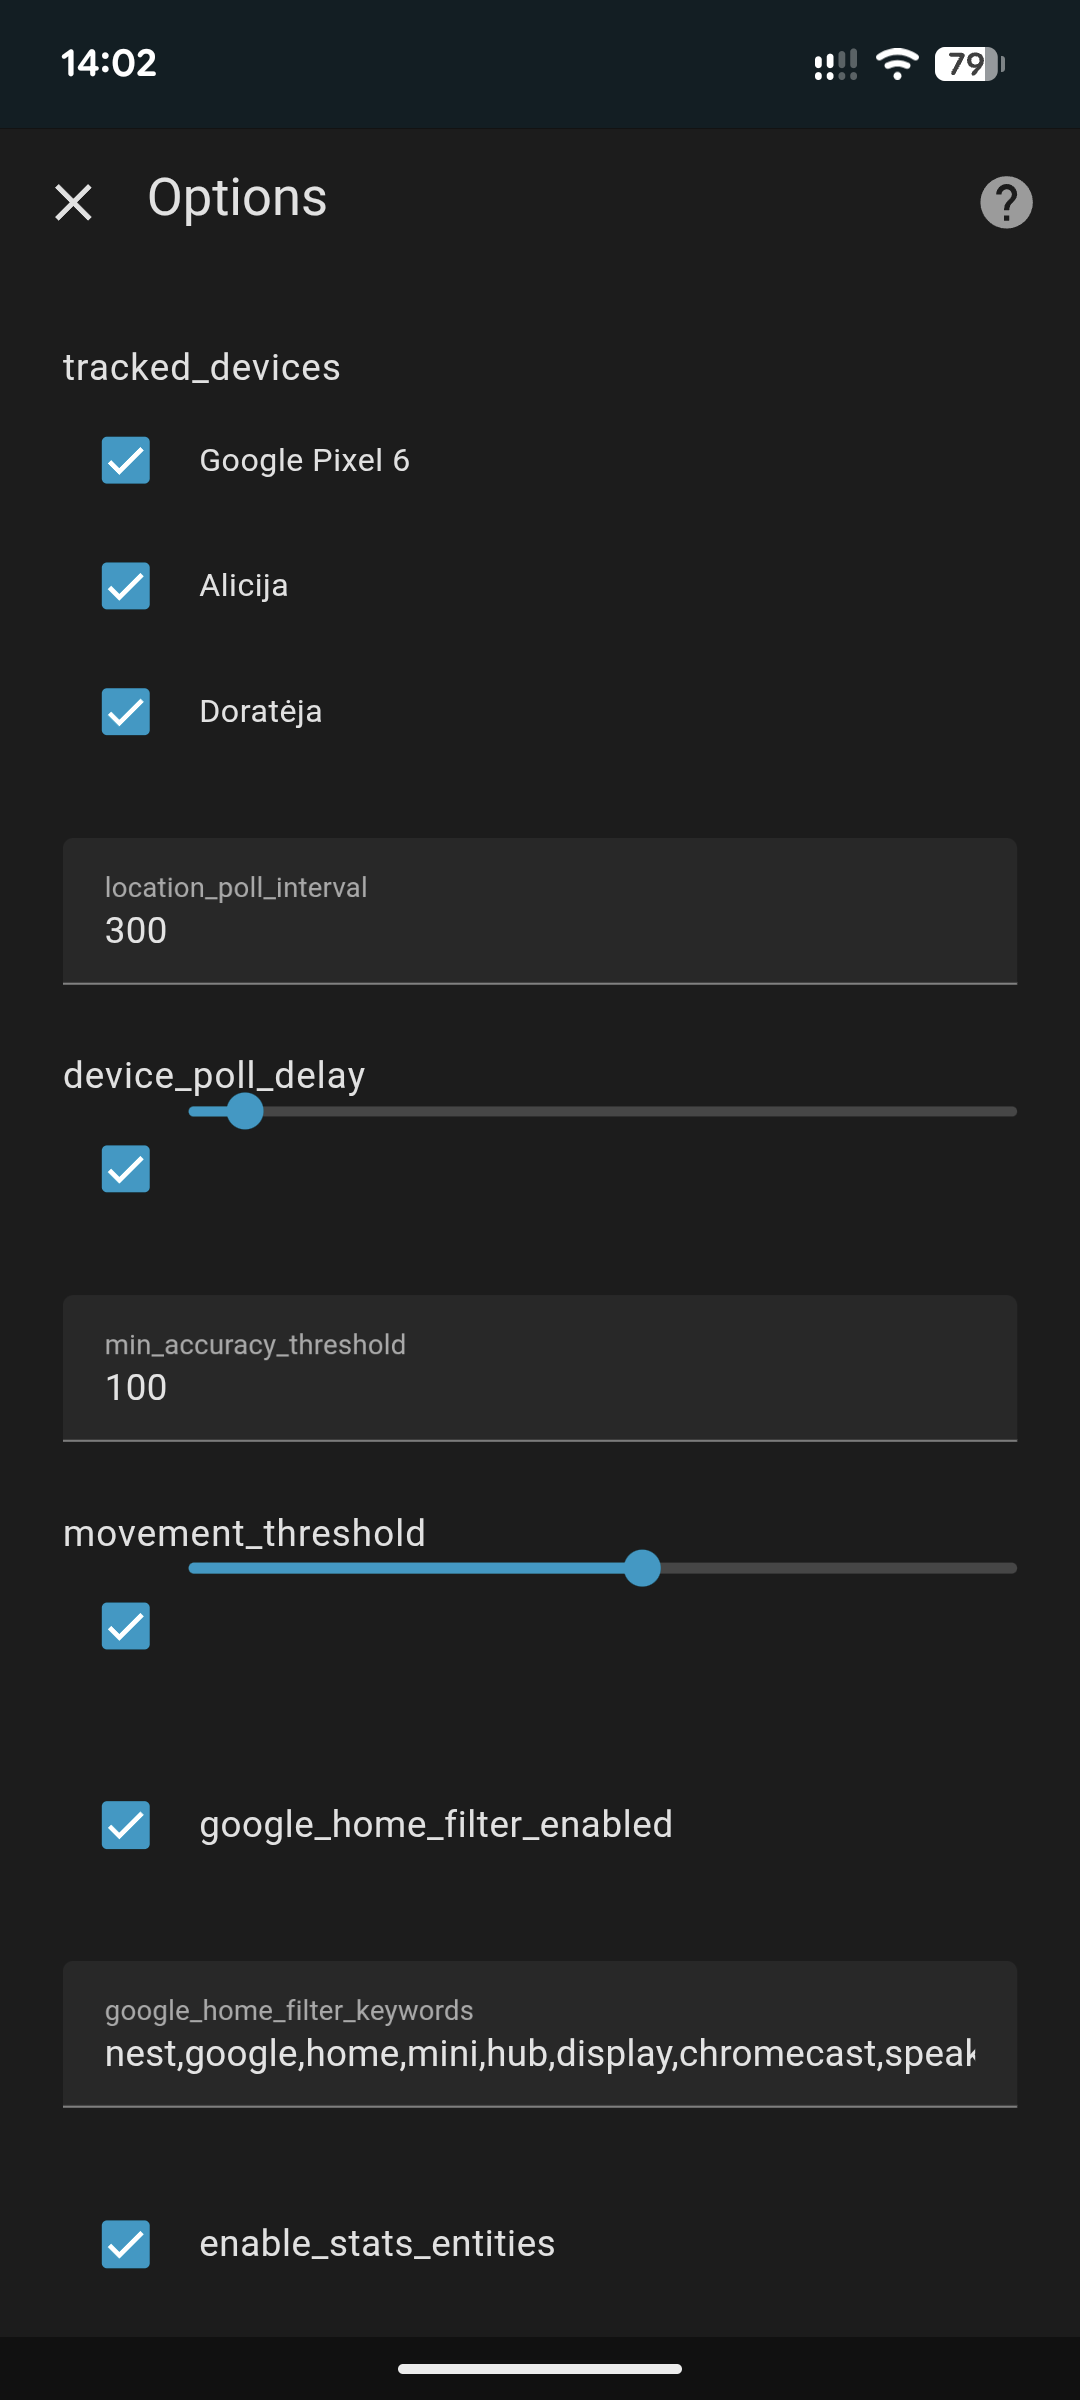
Task: Disable google_home_filter_enabled checkbox
Action: pos(126,1825)
